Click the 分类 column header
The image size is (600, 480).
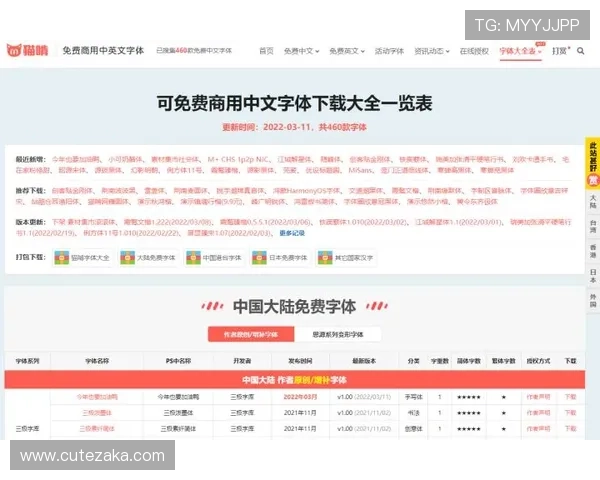pos(413,361)
